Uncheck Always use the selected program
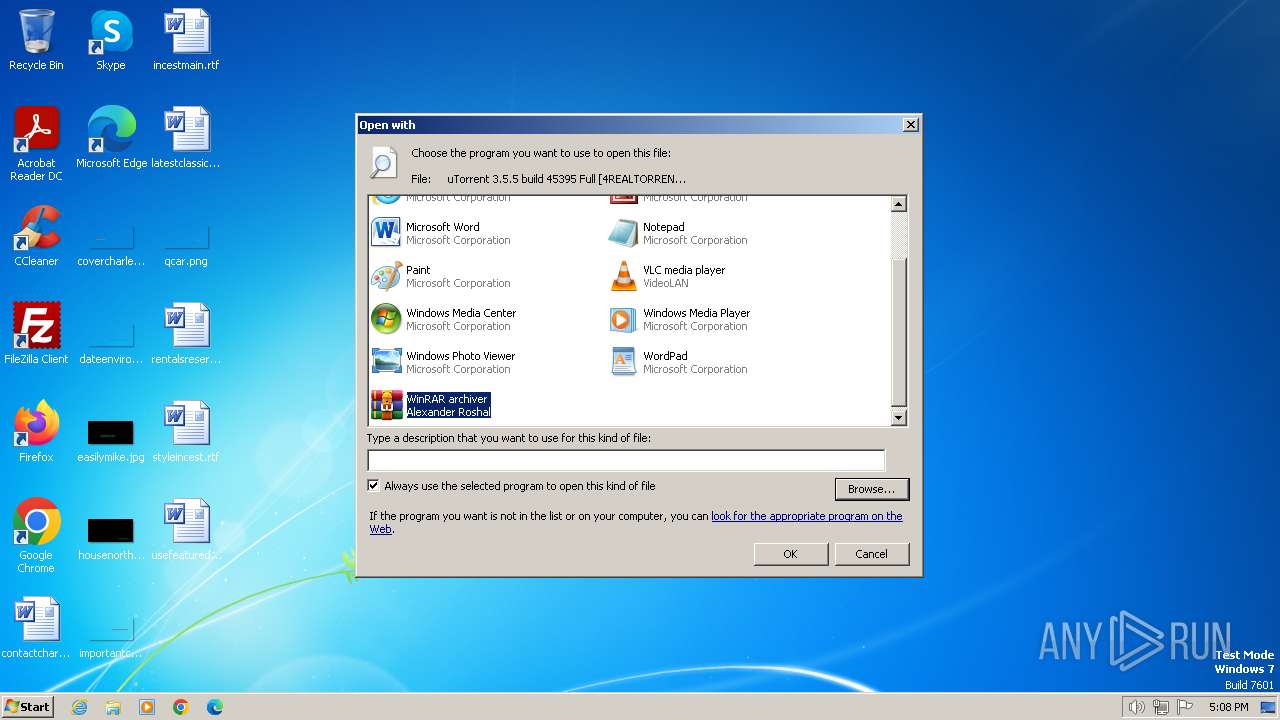 [374, 486]
